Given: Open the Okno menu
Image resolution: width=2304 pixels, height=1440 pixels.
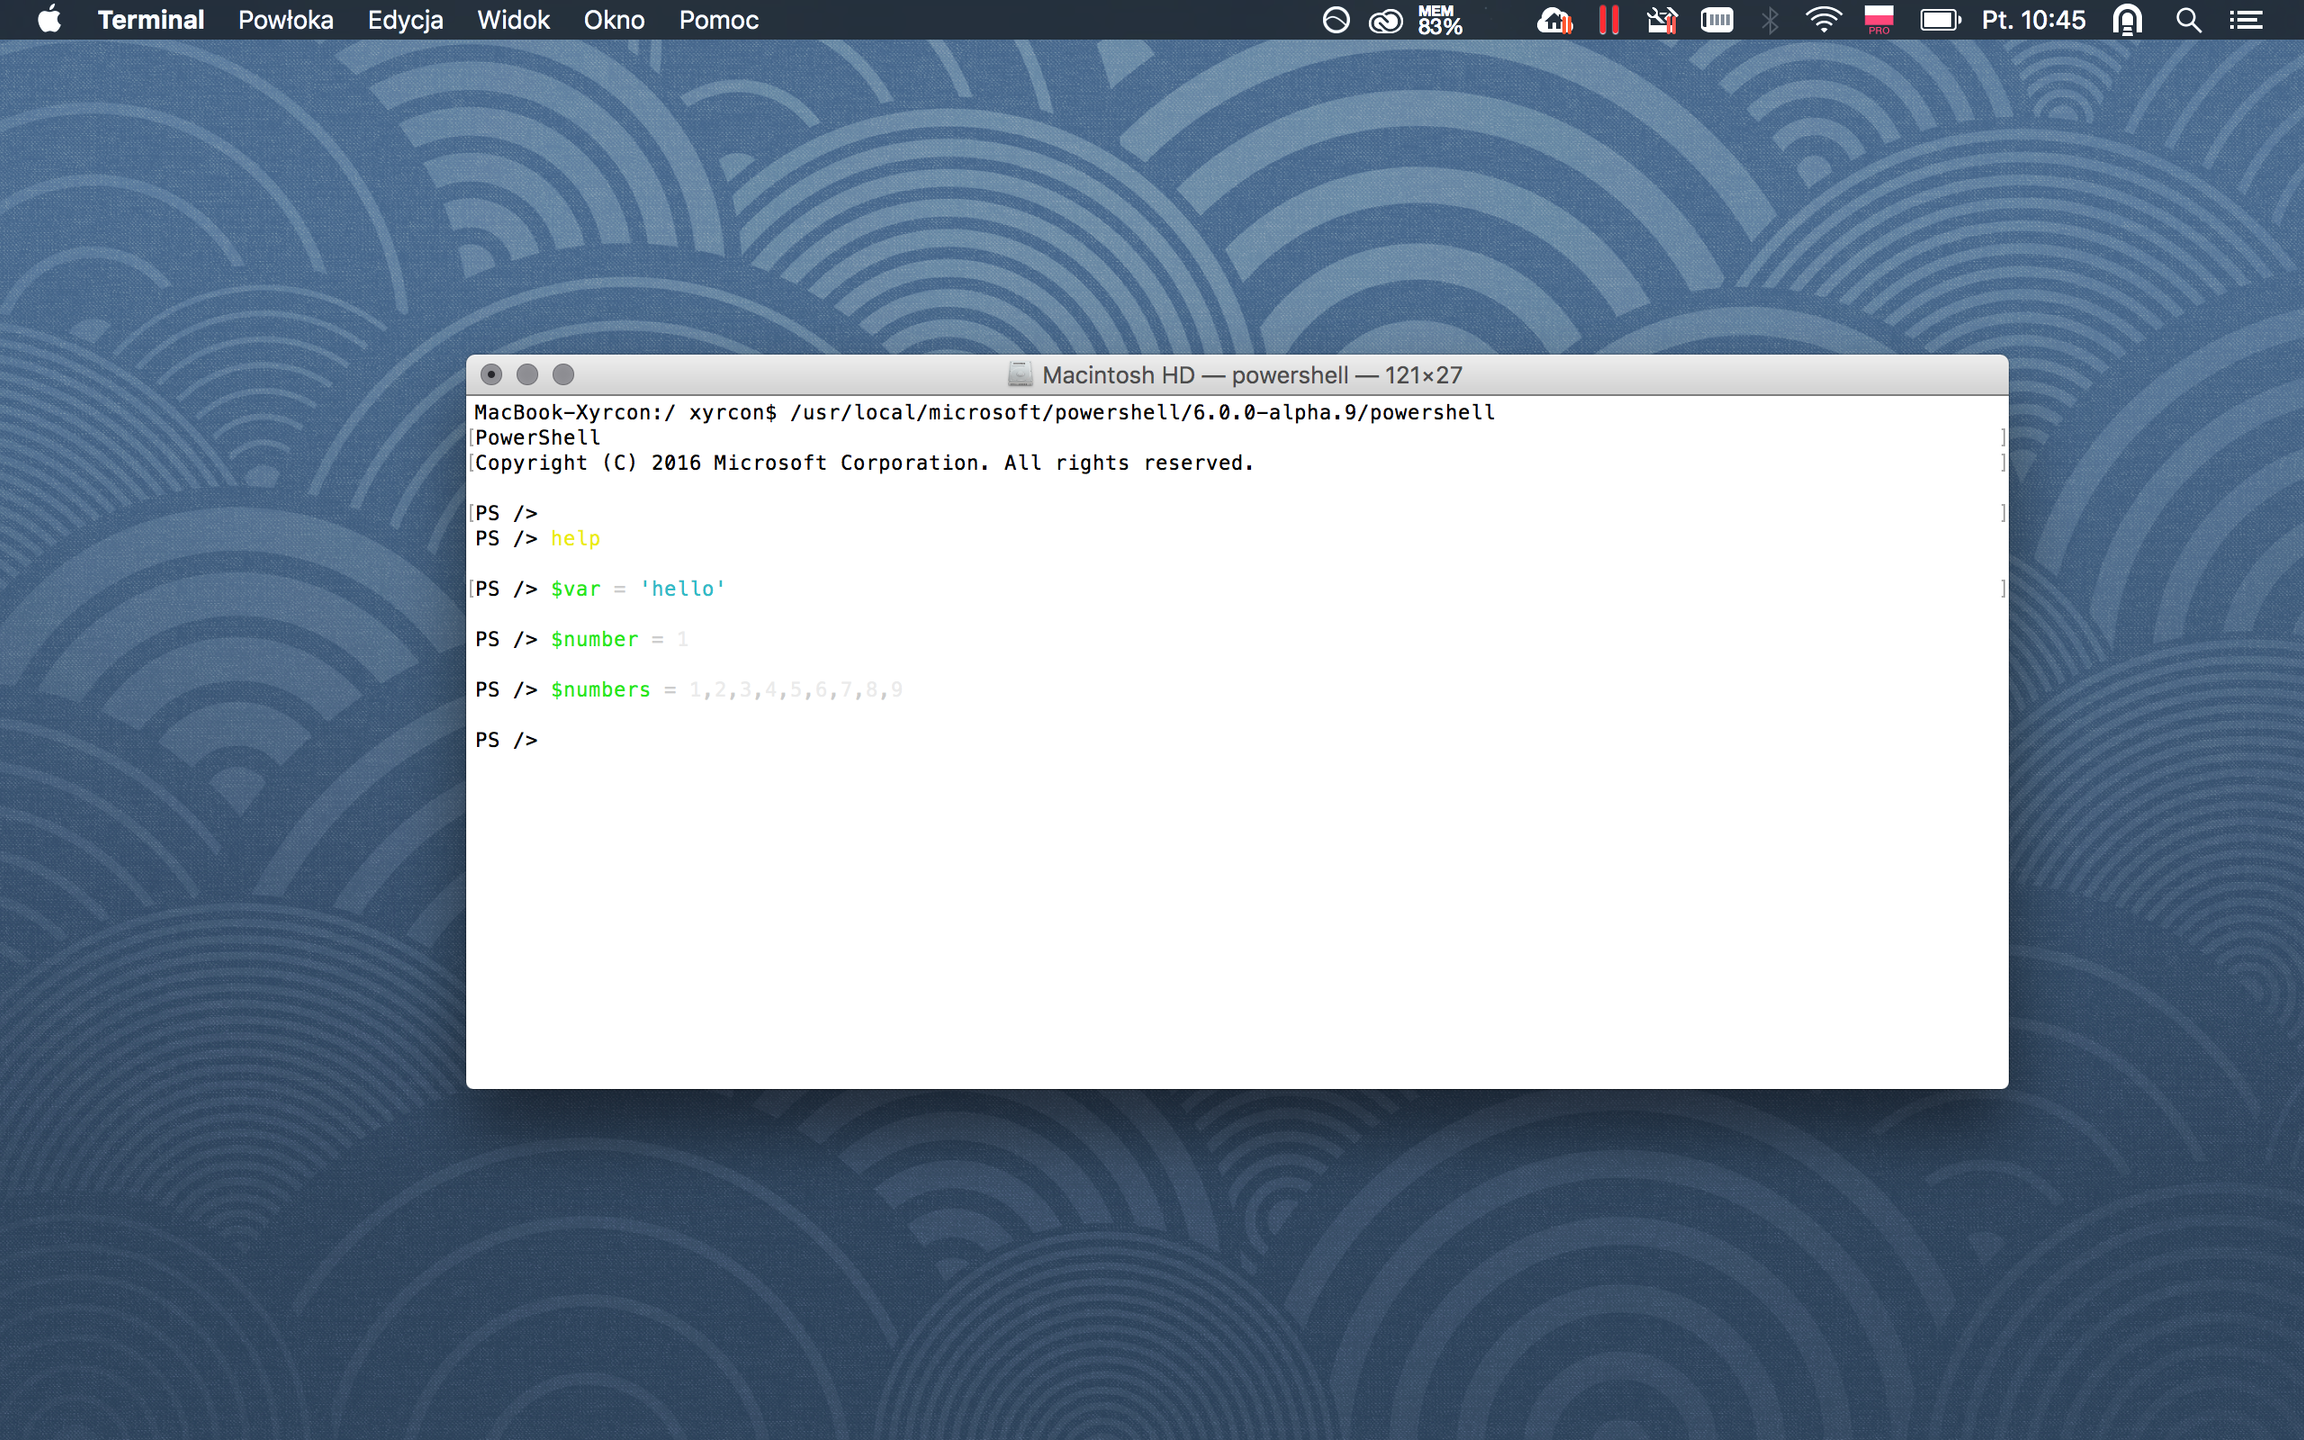Looking at the screenshot, I should pos(614,20).
